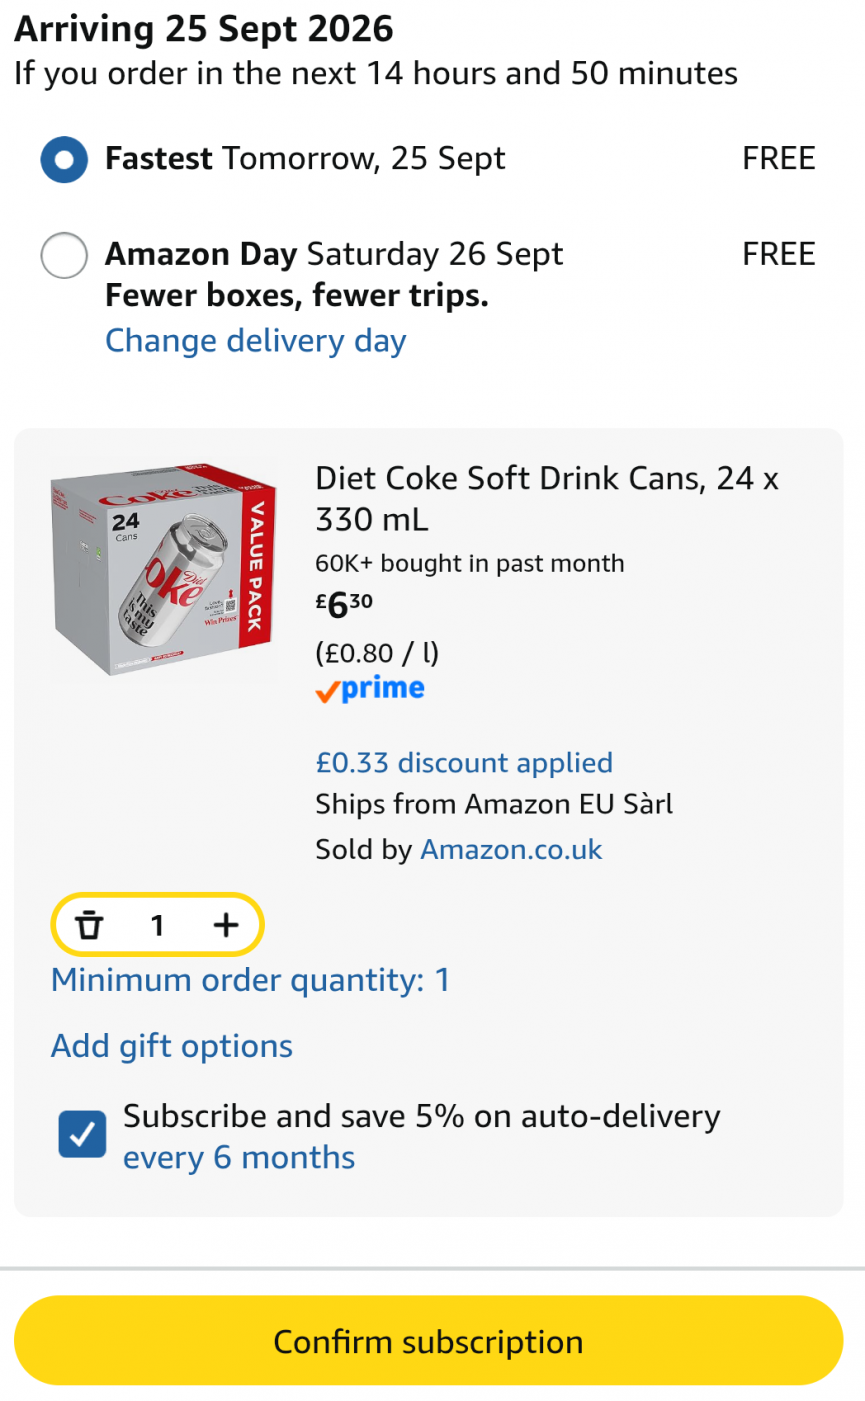
Task: Uncheck Subscribe and save 5% checkbox
Action: pos(82,1134)
